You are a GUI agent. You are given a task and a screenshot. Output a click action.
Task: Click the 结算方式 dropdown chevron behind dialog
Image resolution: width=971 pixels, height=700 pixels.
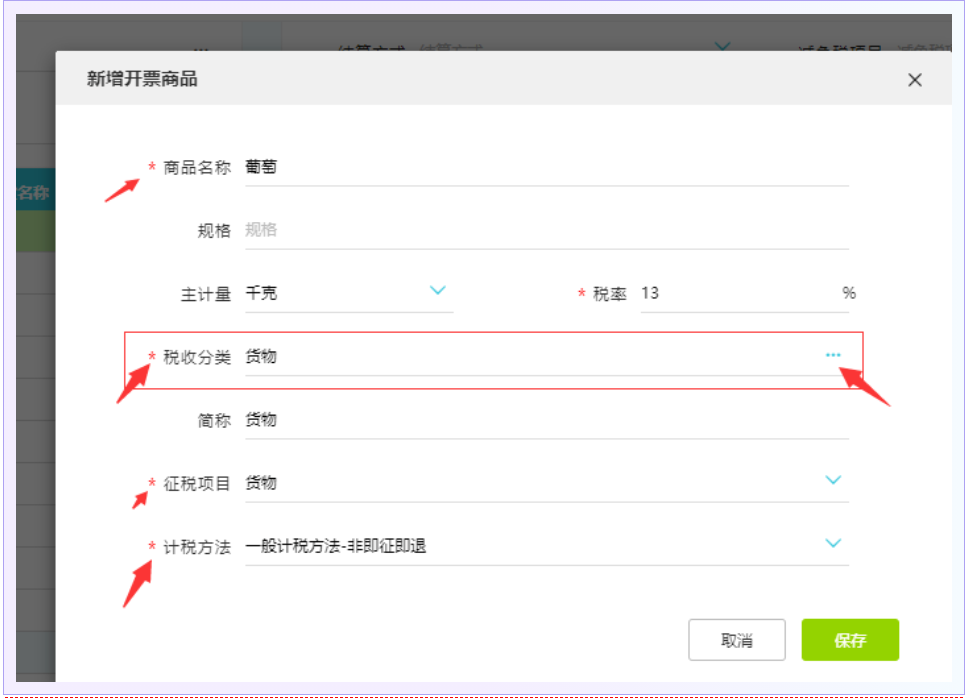[x=724, y=46]
